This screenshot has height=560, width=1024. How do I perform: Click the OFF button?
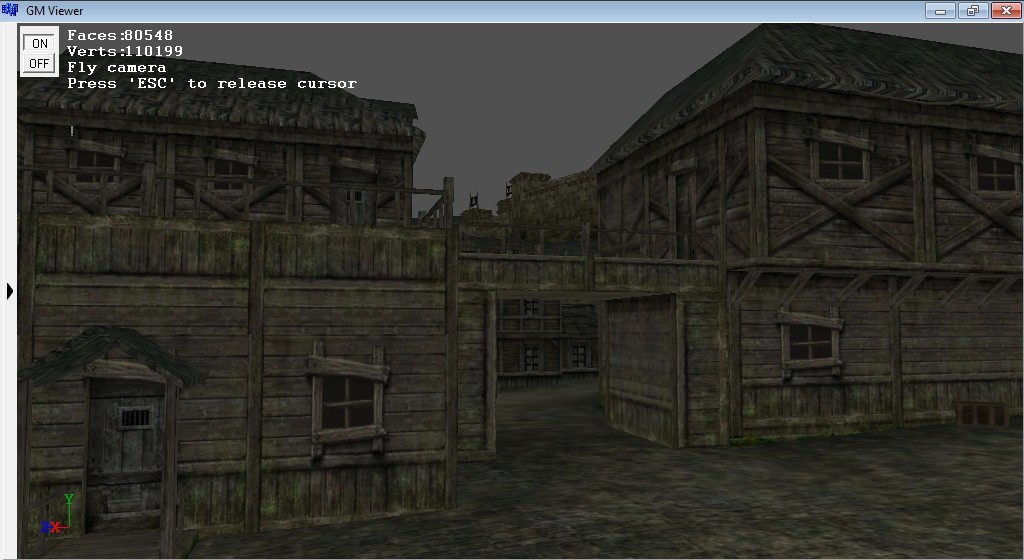(x=39, y=63)
